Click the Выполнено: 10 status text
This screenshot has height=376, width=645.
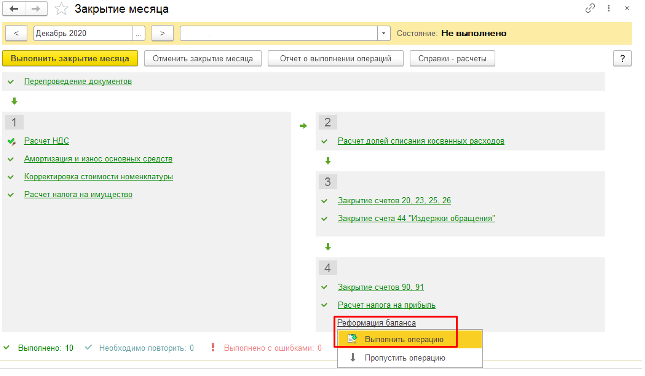(46, 348)
